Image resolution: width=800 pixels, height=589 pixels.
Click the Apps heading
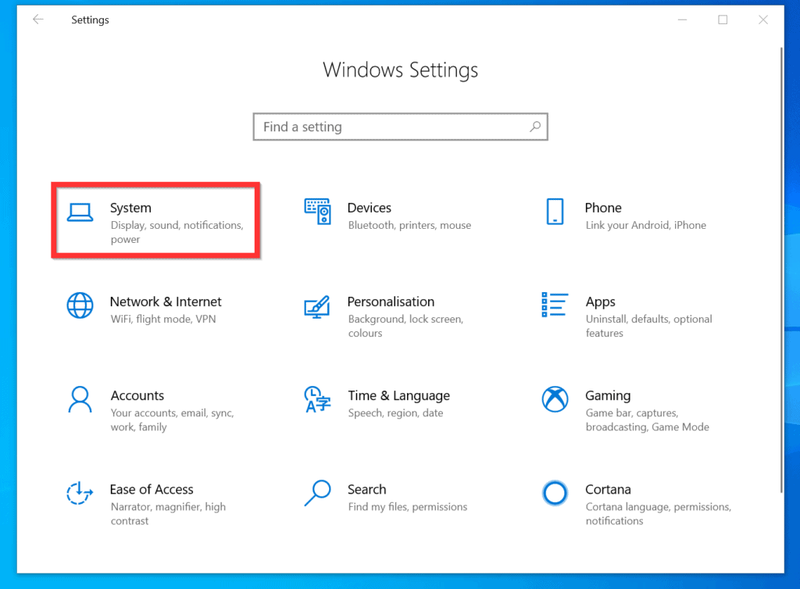tap(601, 302)
